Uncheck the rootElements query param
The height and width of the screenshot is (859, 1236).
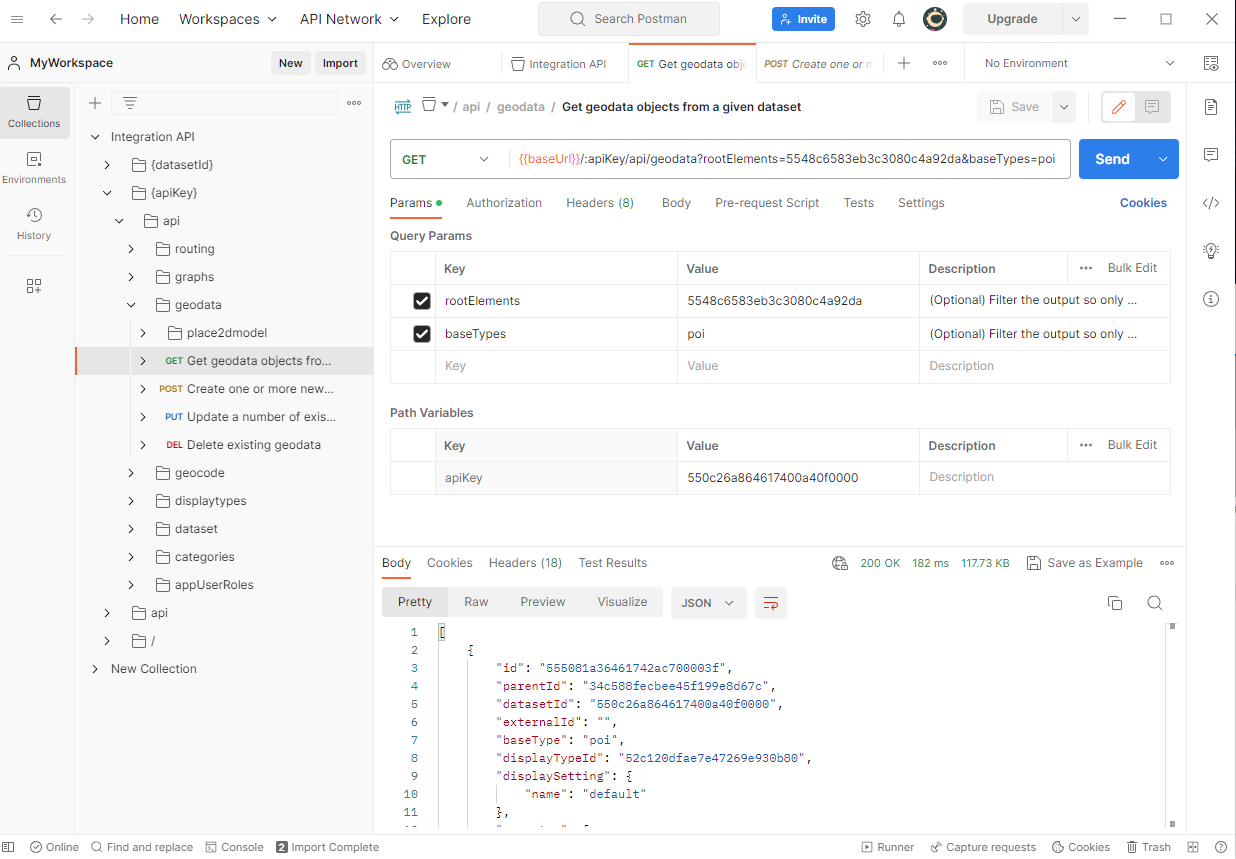coord(422,301)
